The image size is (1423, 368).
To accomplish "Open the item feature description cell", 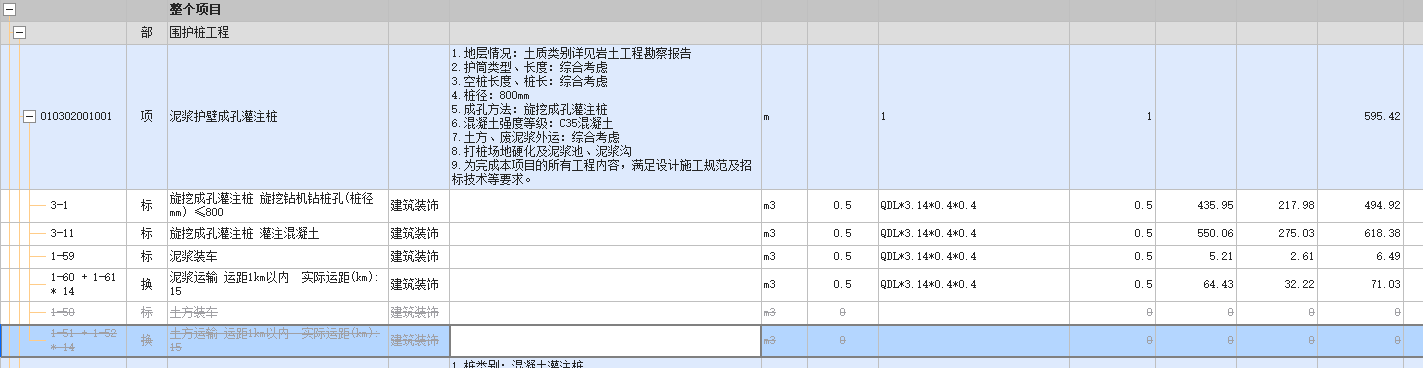I will coord(605,116).
